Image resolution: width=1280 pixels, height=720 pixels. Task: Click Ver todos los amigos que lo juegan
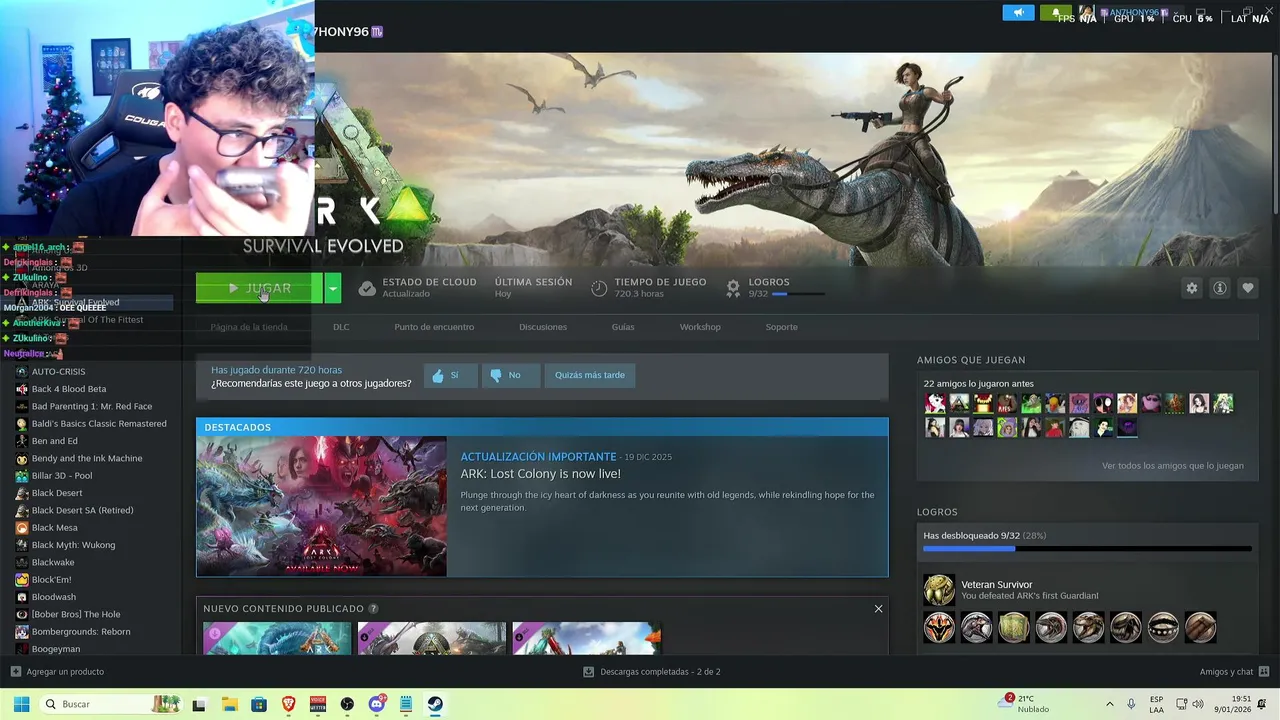(1173, 466)
